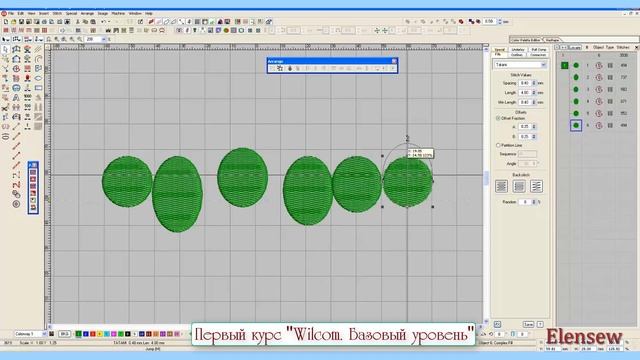Select the arrow Select Object tool
The height and width of the screenshot is (360, 640).
tap(5, 49)
